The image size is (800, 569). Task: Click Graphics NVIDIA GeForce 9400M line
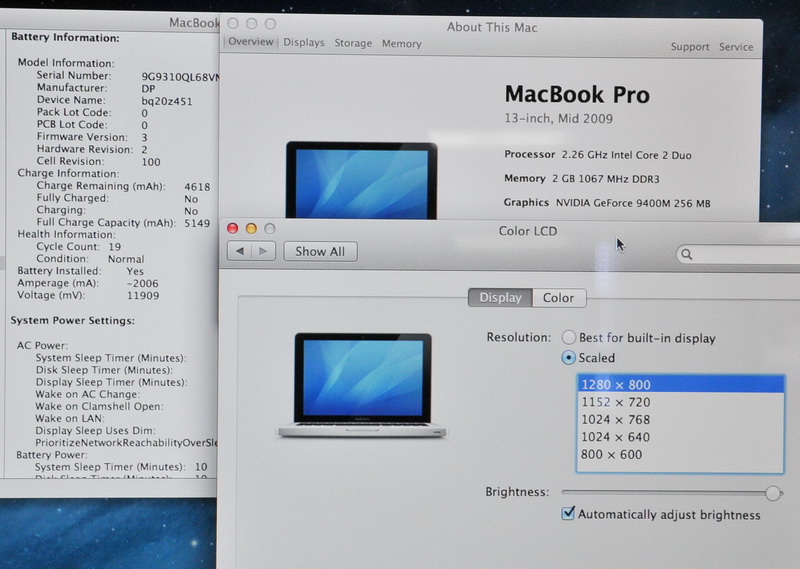607,203
